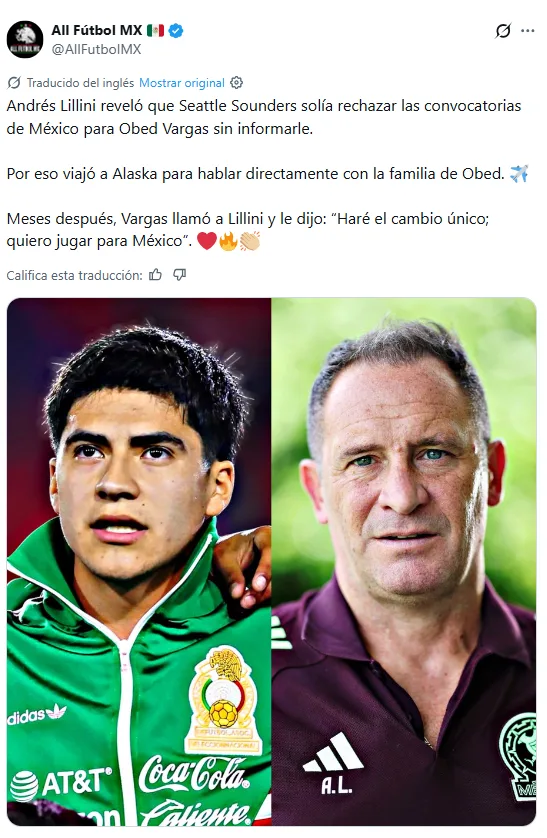The image size is (547, 838).
Task: Open the @AllFutbolMX handle
Action: 96,49
